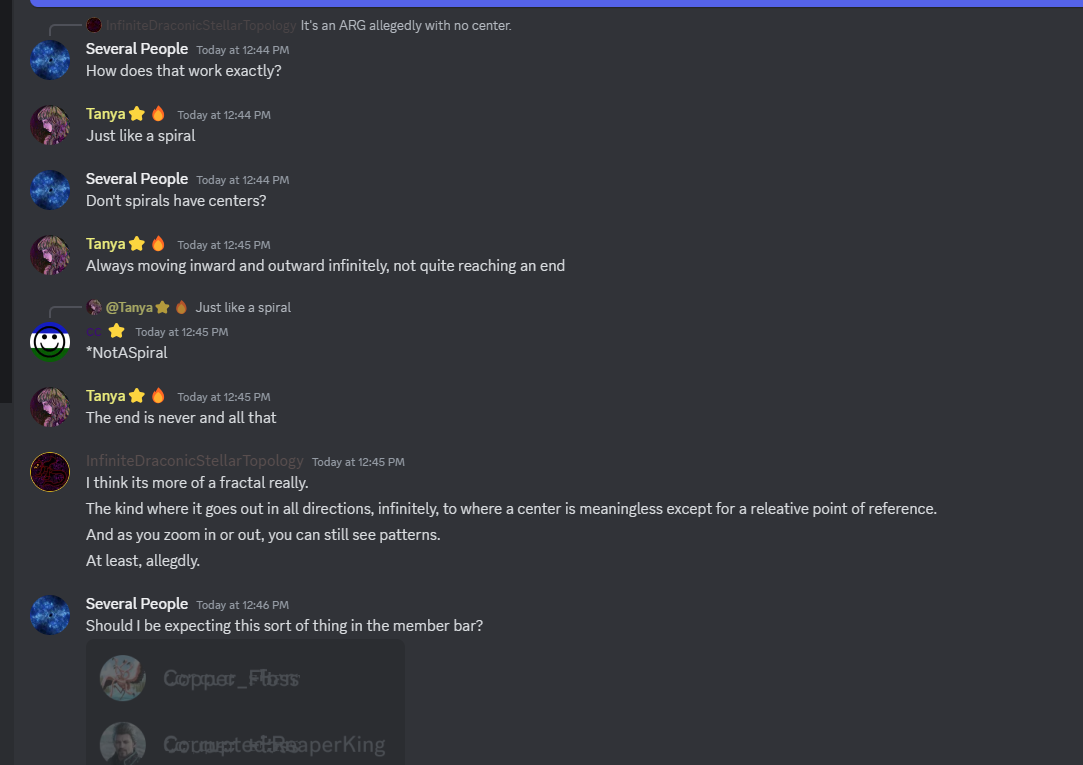Click the star badge beside the cc username
1083x765 pixels.
pos(117,331)
